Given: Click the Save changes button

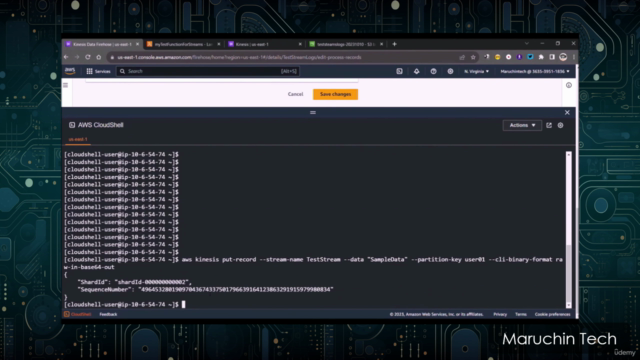Looking at the screenshot, I should (x=336, y=94).
